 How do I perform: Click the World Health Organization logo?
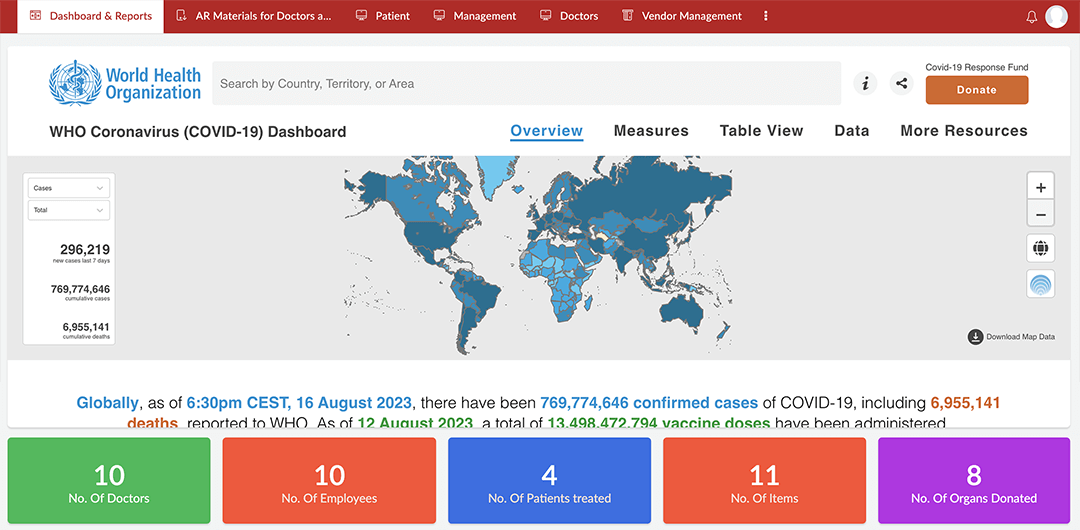coord(125,83)
